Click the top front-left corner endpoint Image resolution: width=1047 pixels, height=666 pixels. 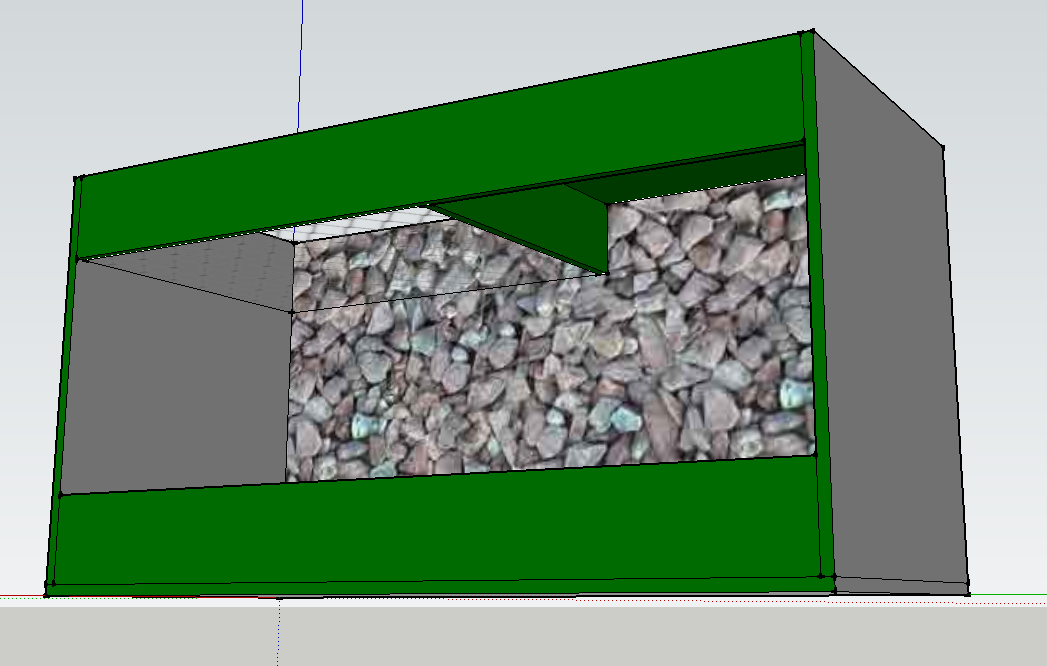pos(77,179)
